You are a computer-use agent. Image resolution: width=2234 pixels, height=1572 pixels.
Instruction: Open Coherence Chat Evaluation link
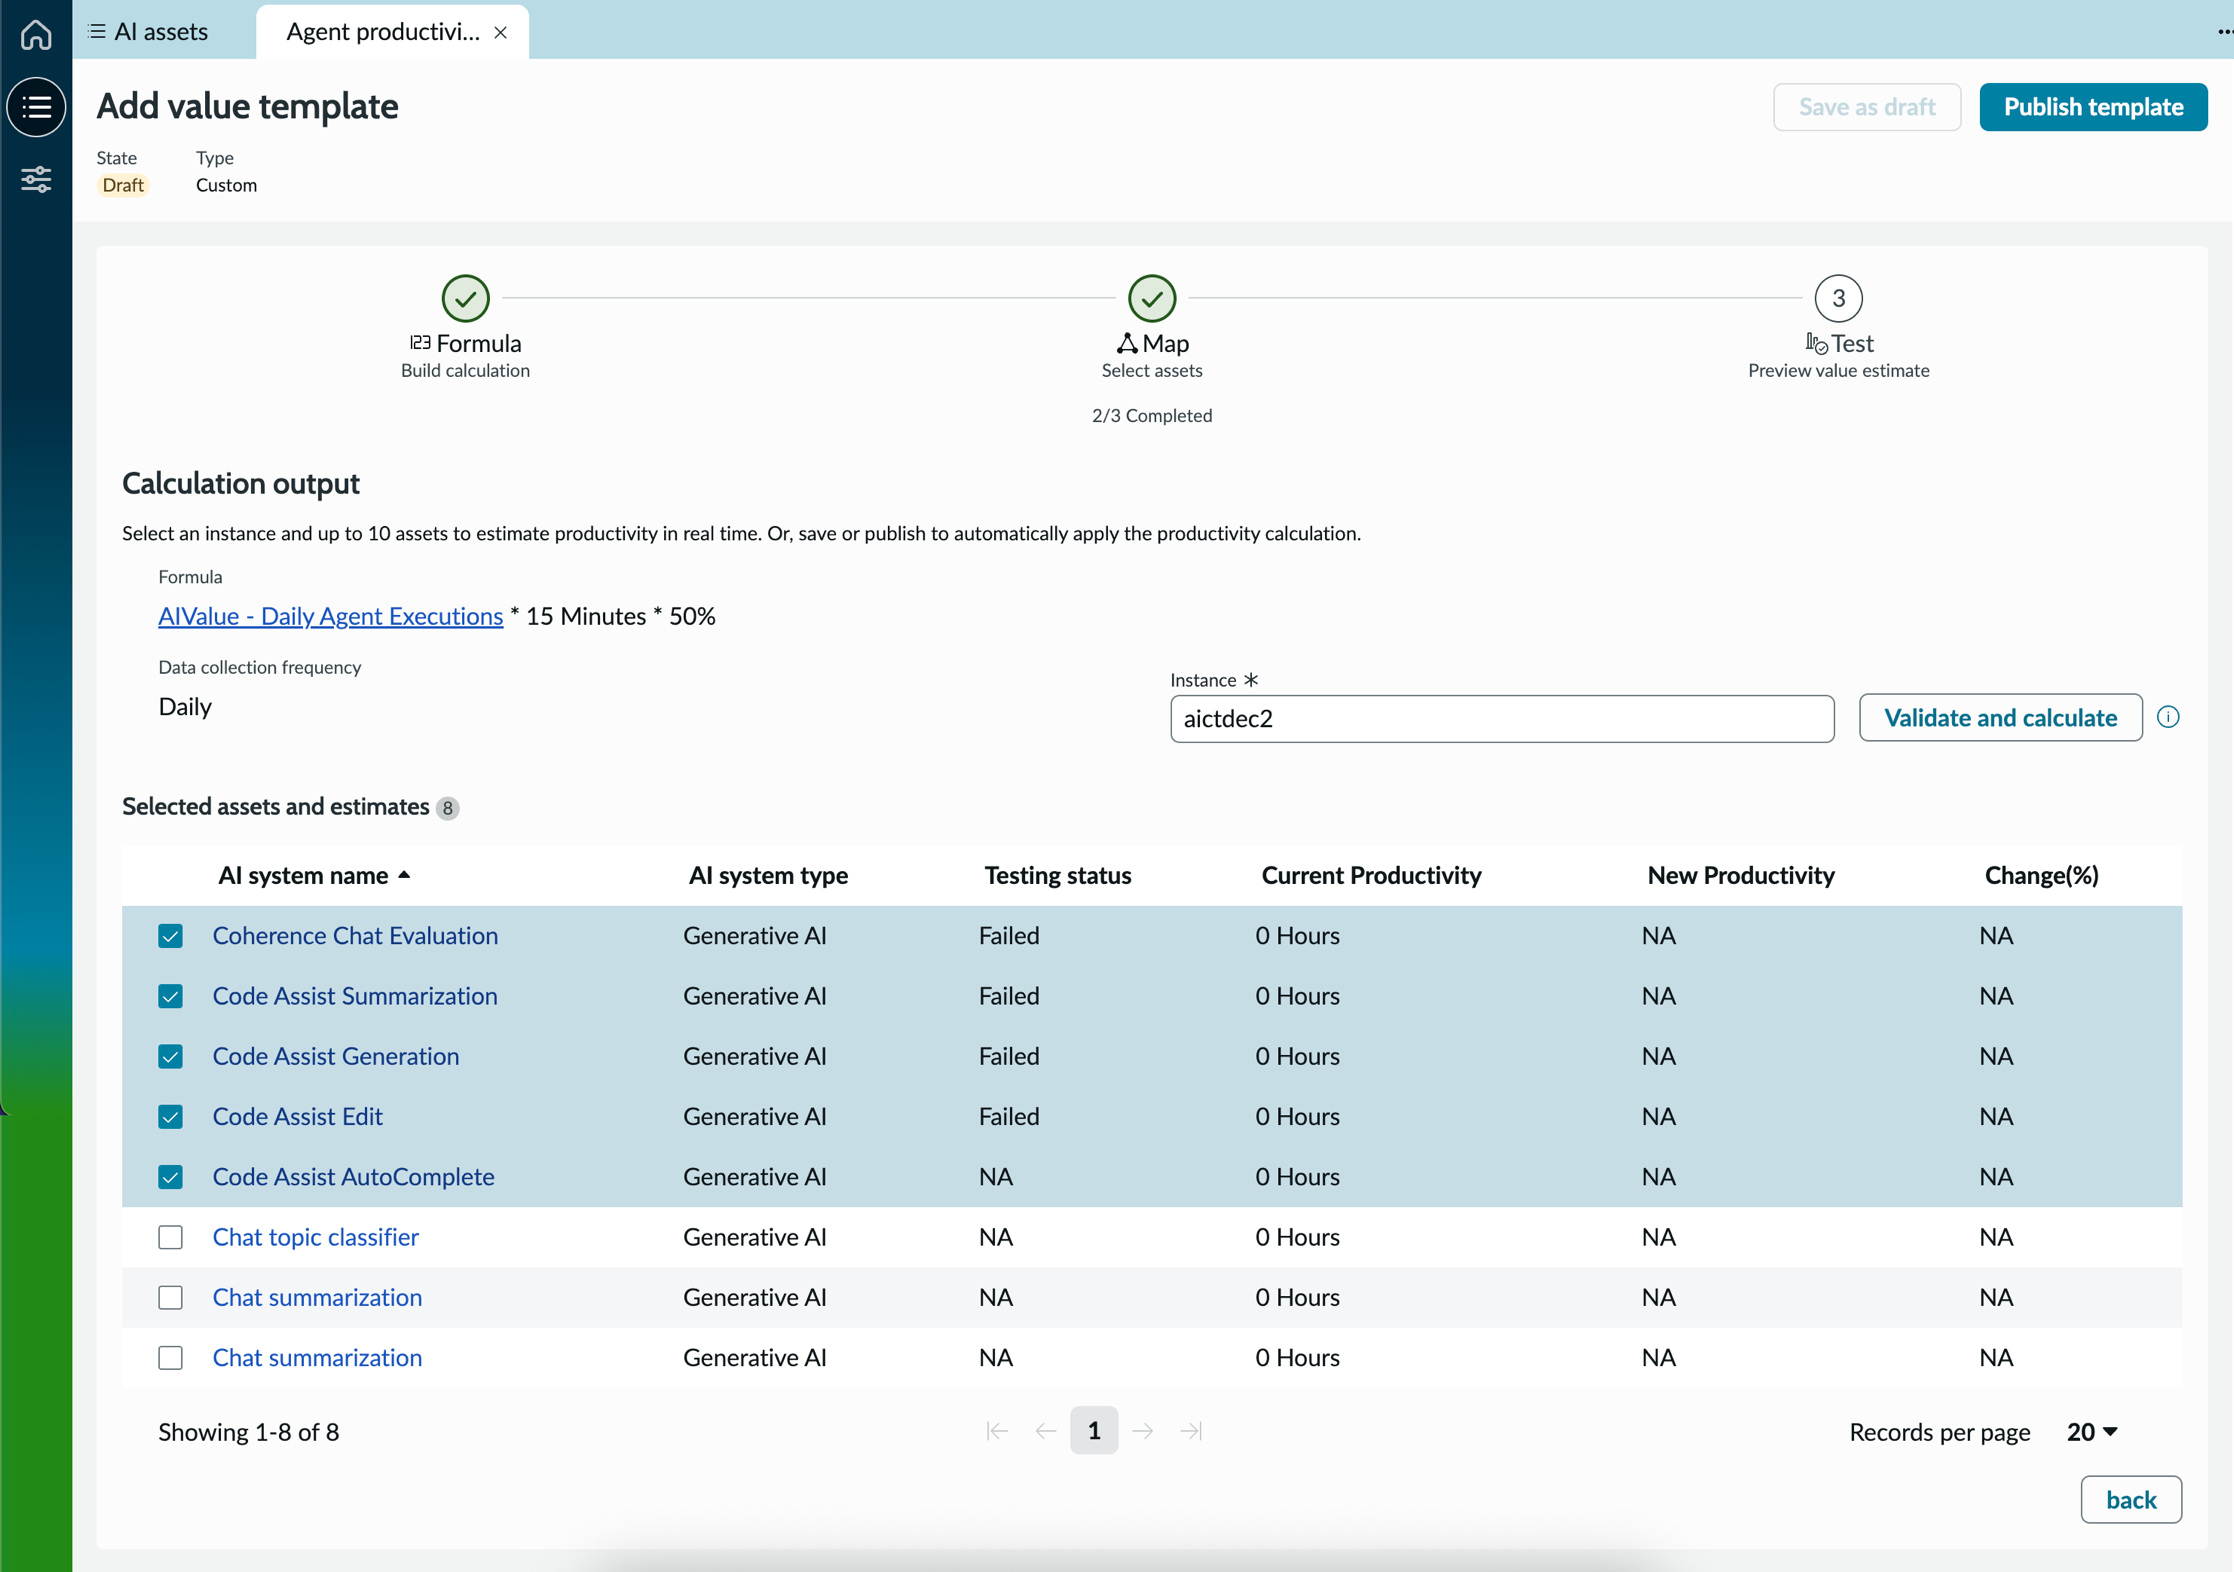point(355,935)
